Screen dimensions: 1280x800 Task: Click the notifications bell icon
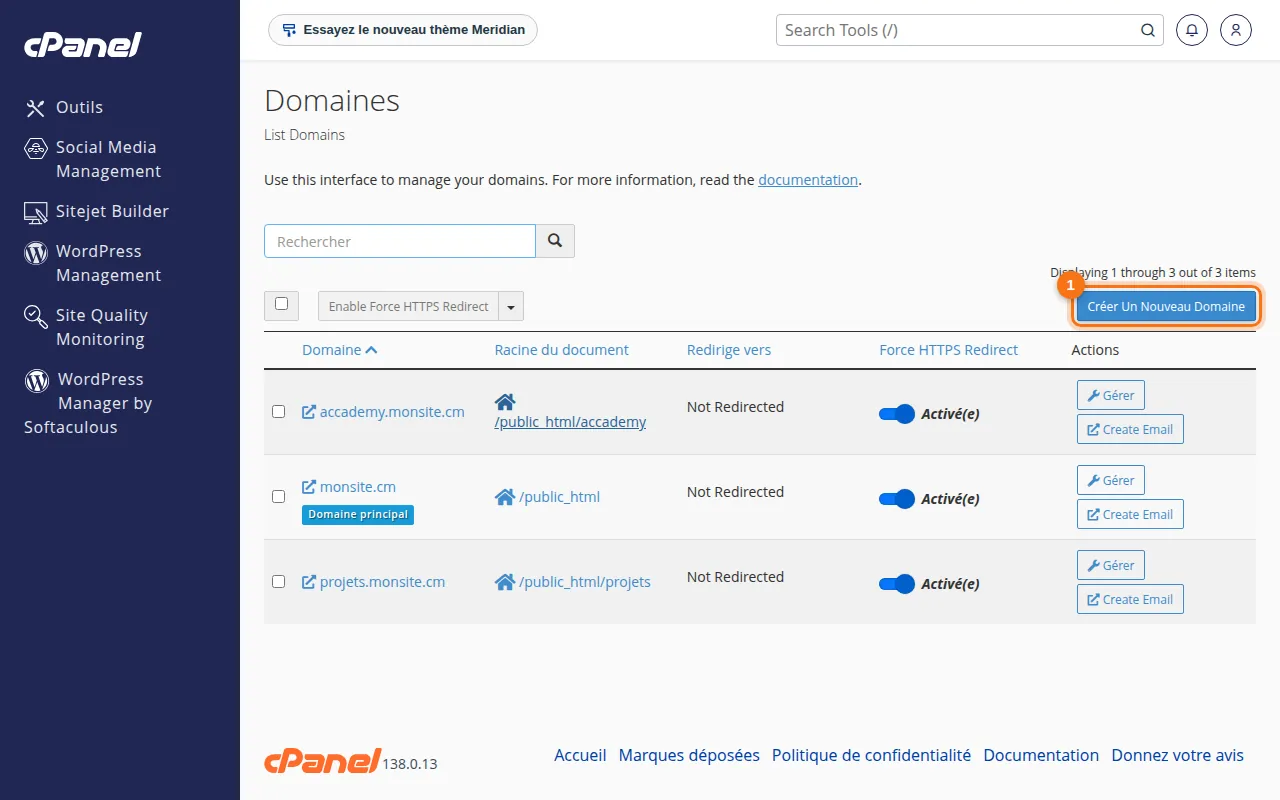(1191, 30)
